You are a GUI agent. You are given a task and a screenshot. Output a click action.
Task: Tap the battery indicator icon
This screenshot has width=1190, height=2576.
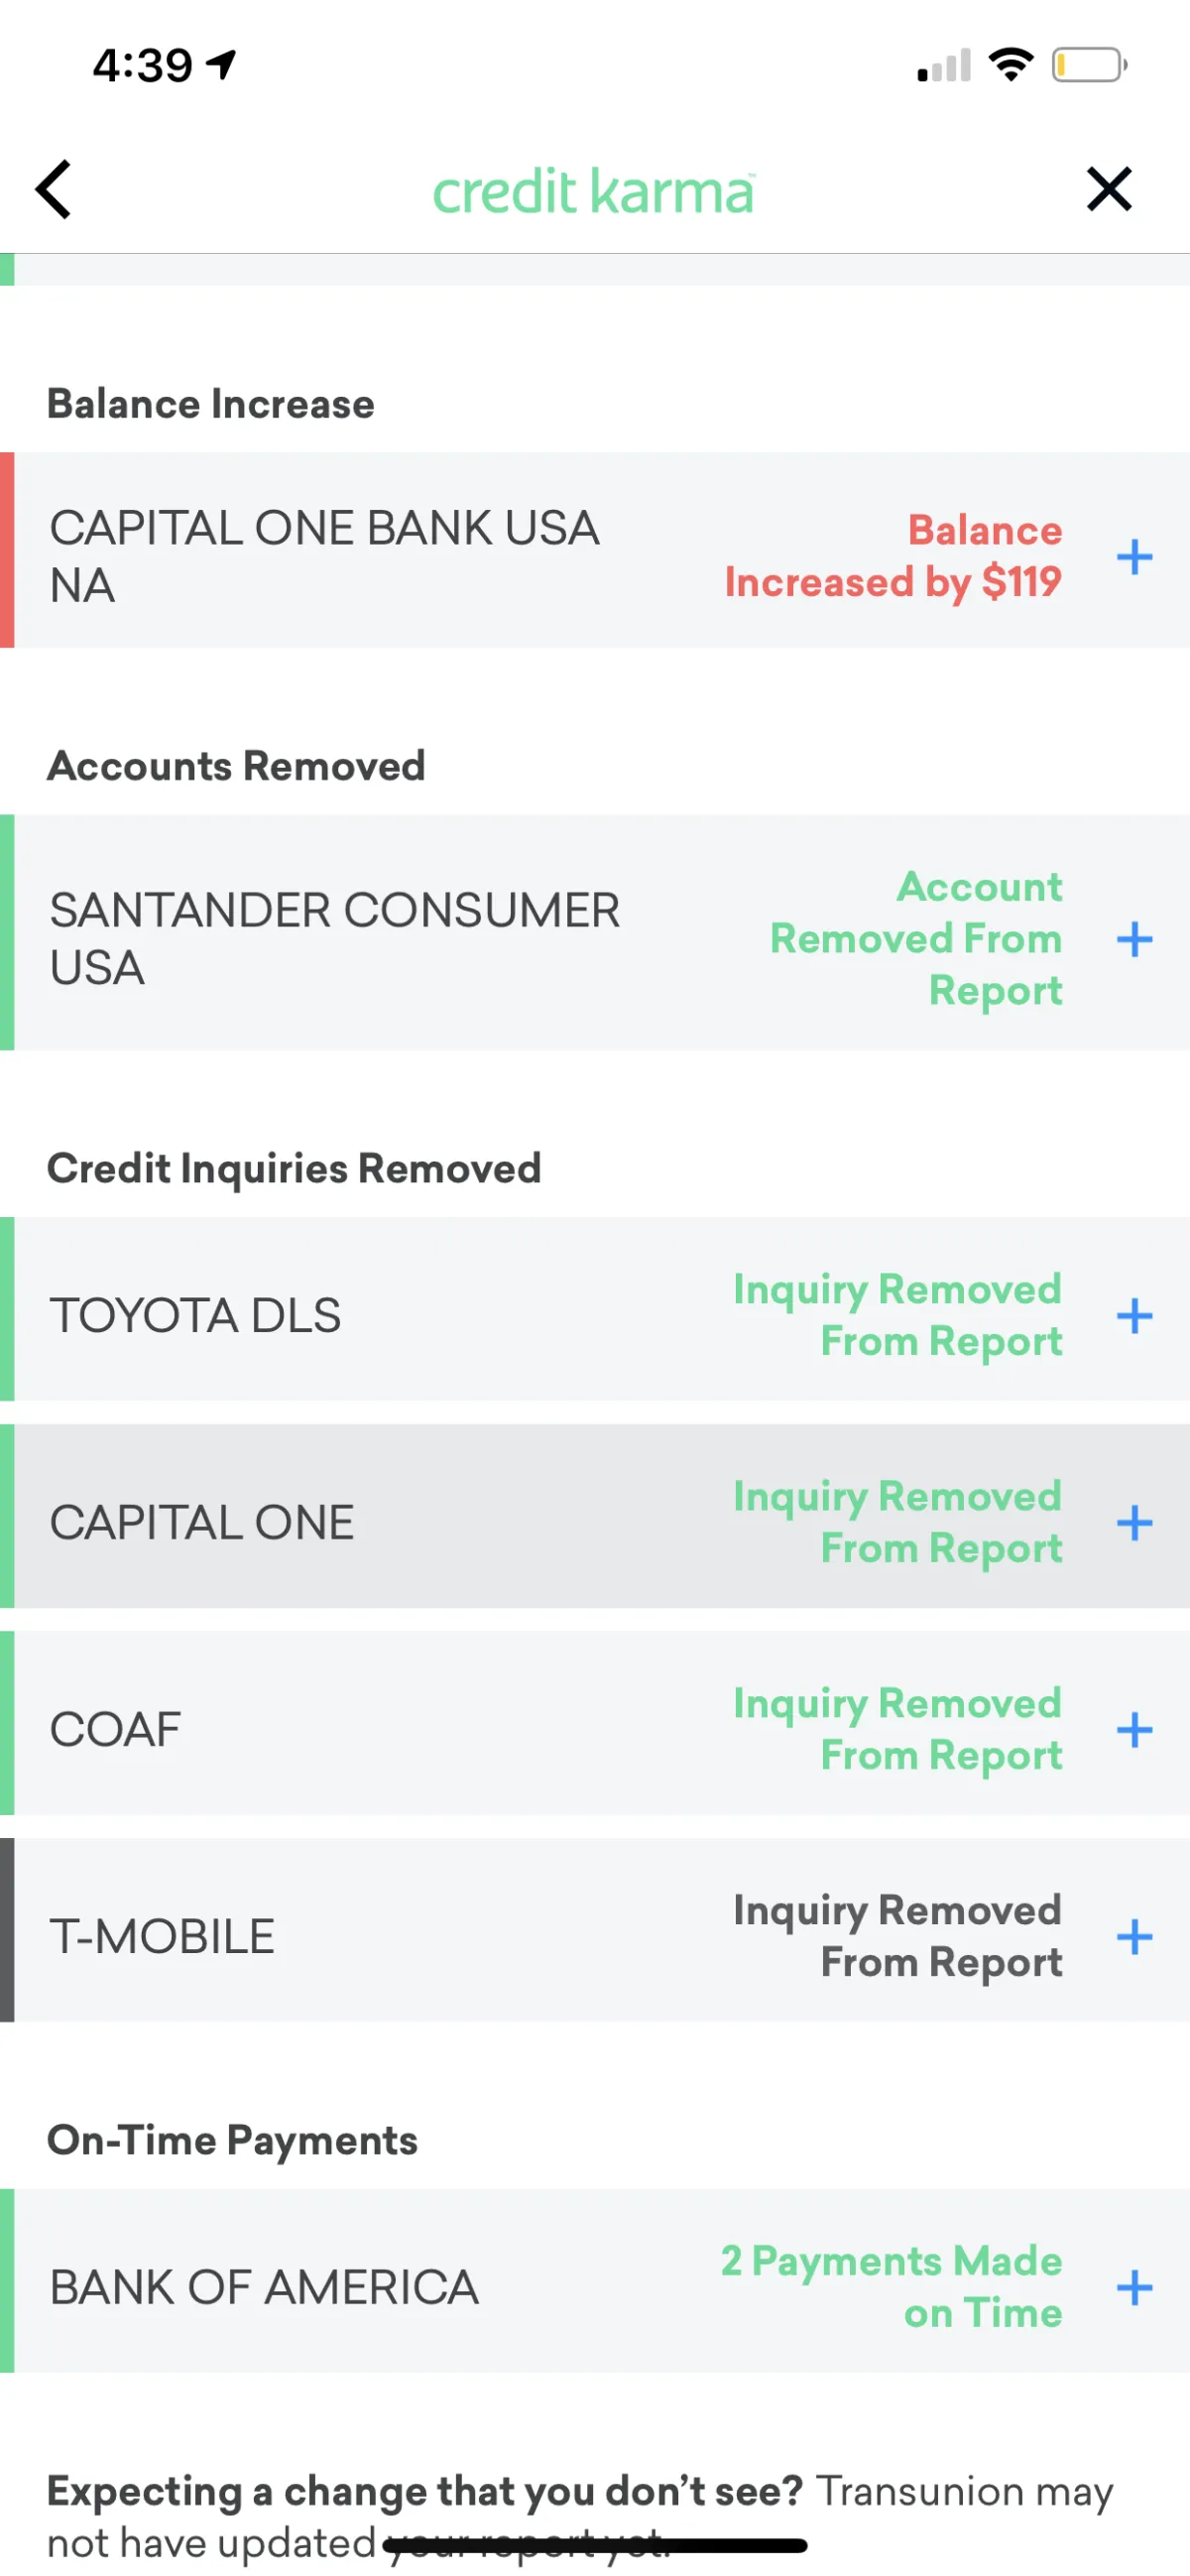(x=1089, y=66)
